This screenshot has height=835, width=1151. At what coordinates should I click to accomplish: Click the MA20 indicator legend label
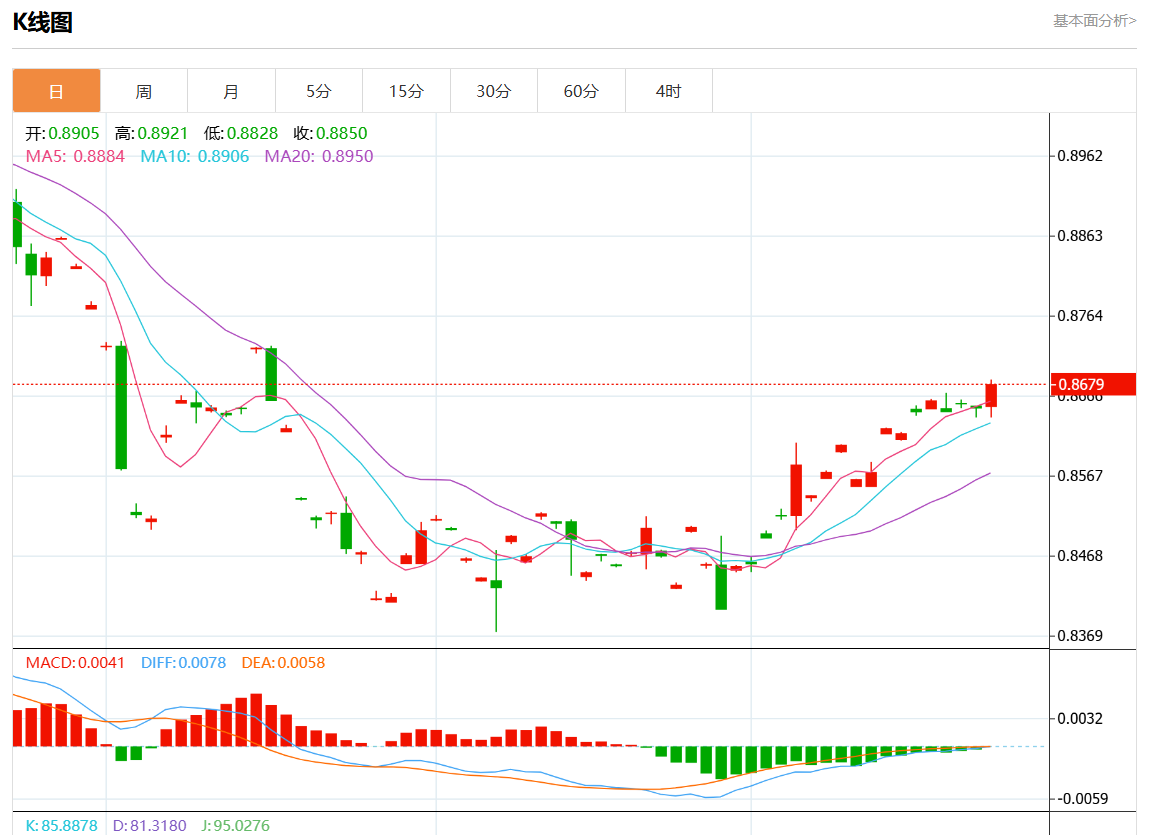318,156
